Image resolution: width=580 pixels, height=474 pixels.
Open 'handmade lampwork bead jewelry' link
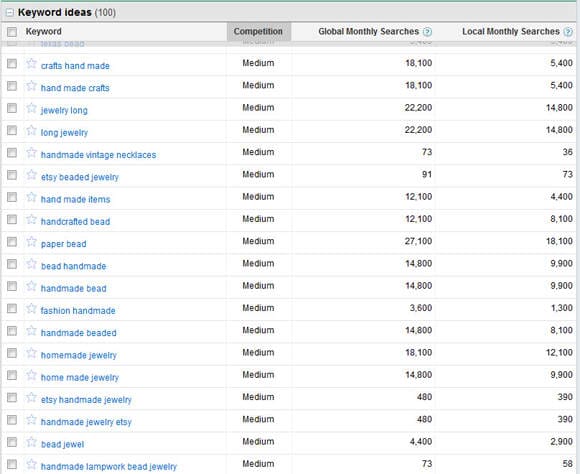click(109, 466)
